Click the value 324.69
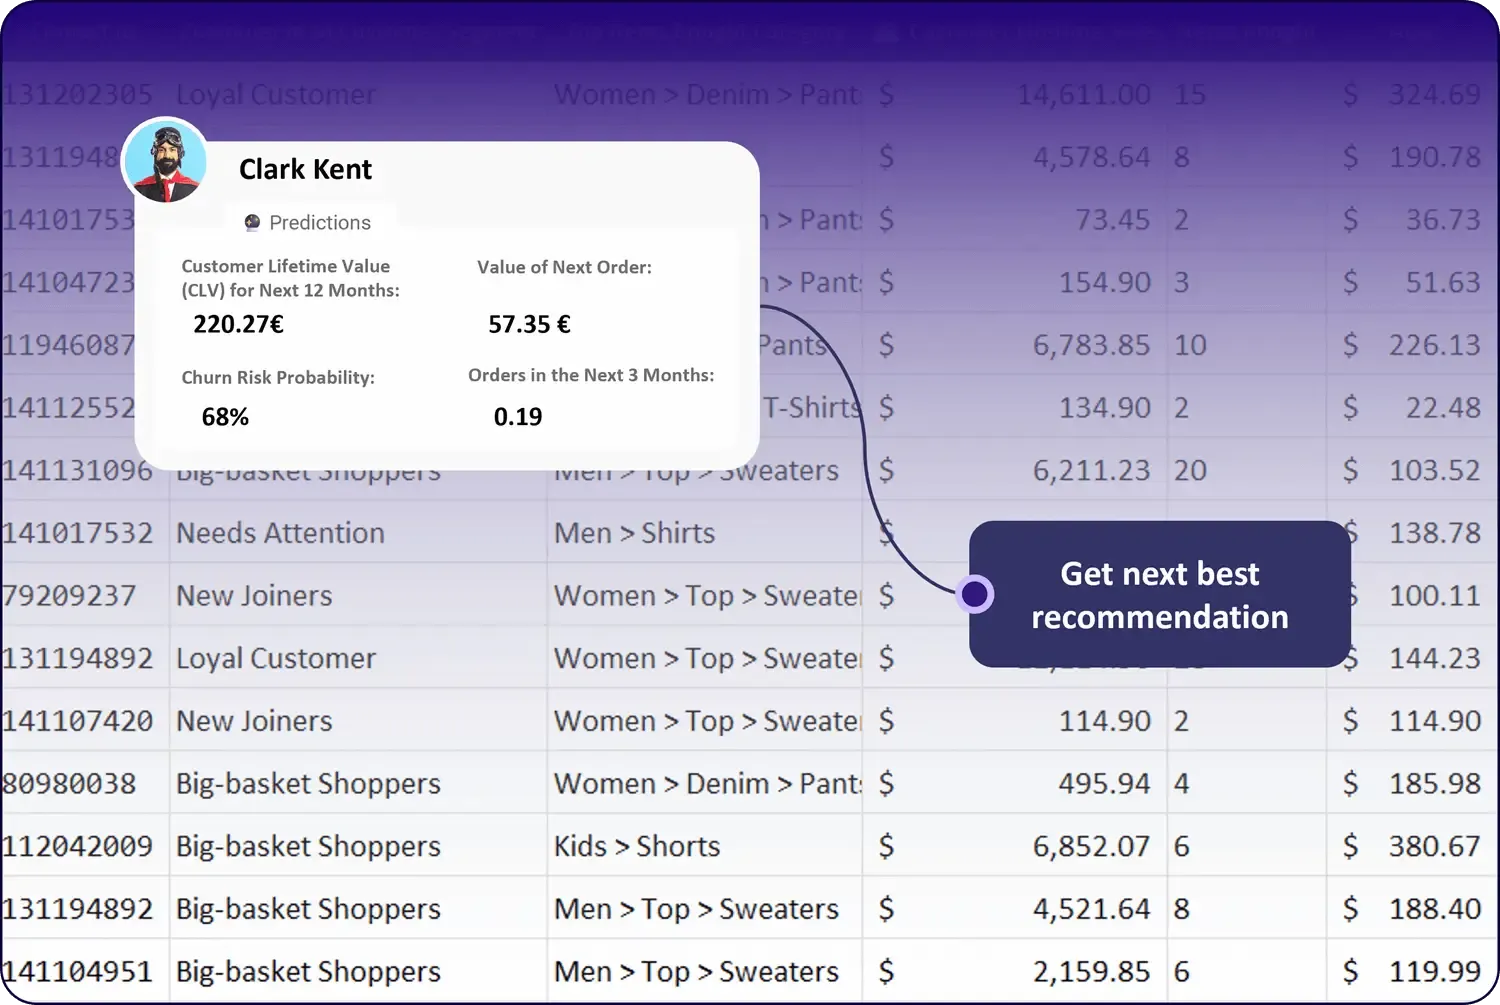The height and width of the screenshot is (1005, 1500). [x=1435, y=94]
